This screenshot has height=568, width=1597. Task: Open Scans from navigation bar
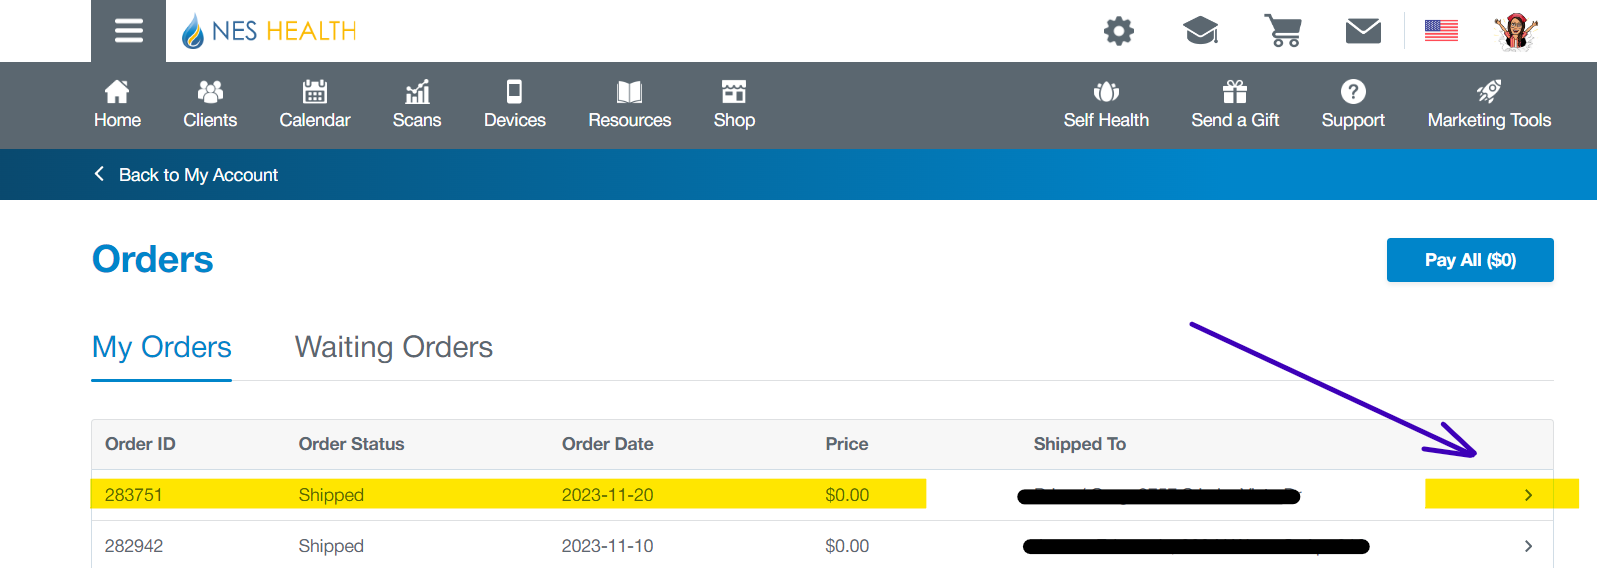click(x=417, y=105)
